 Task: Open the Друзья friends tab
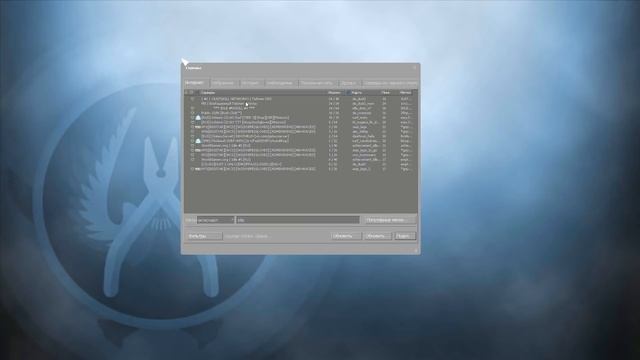(x=349, y=83)
